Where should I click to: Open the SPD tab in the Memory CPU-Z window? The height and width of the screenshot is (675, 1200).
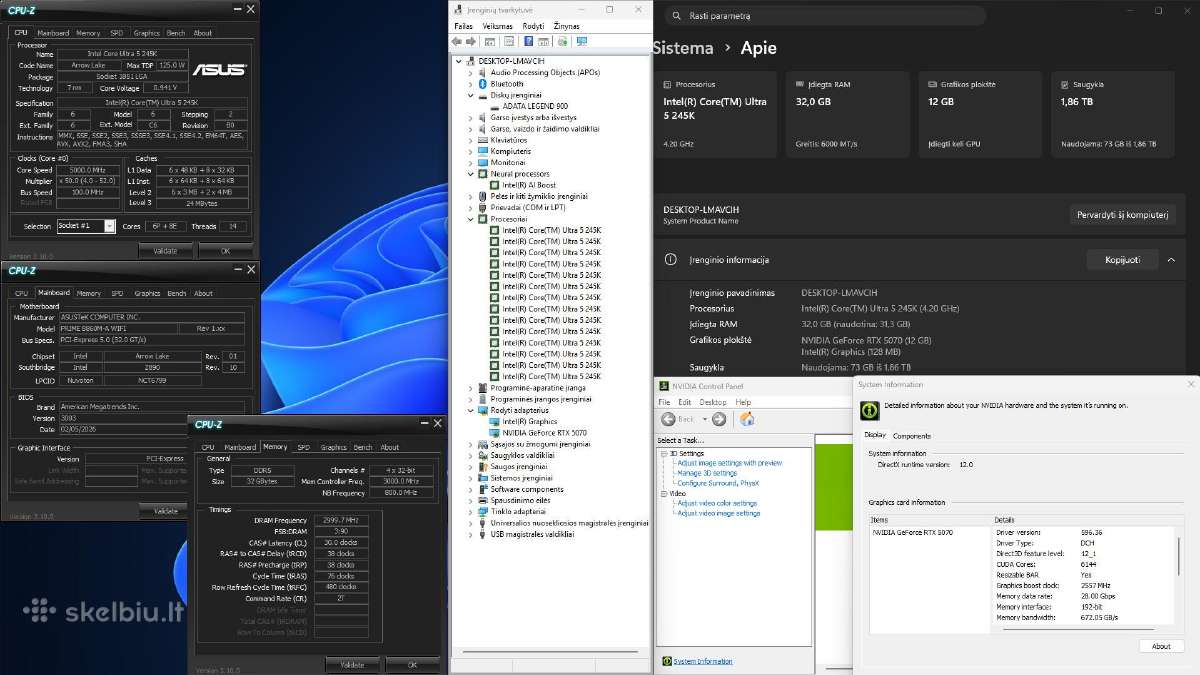pyautogui.click(x=303, y=447)
